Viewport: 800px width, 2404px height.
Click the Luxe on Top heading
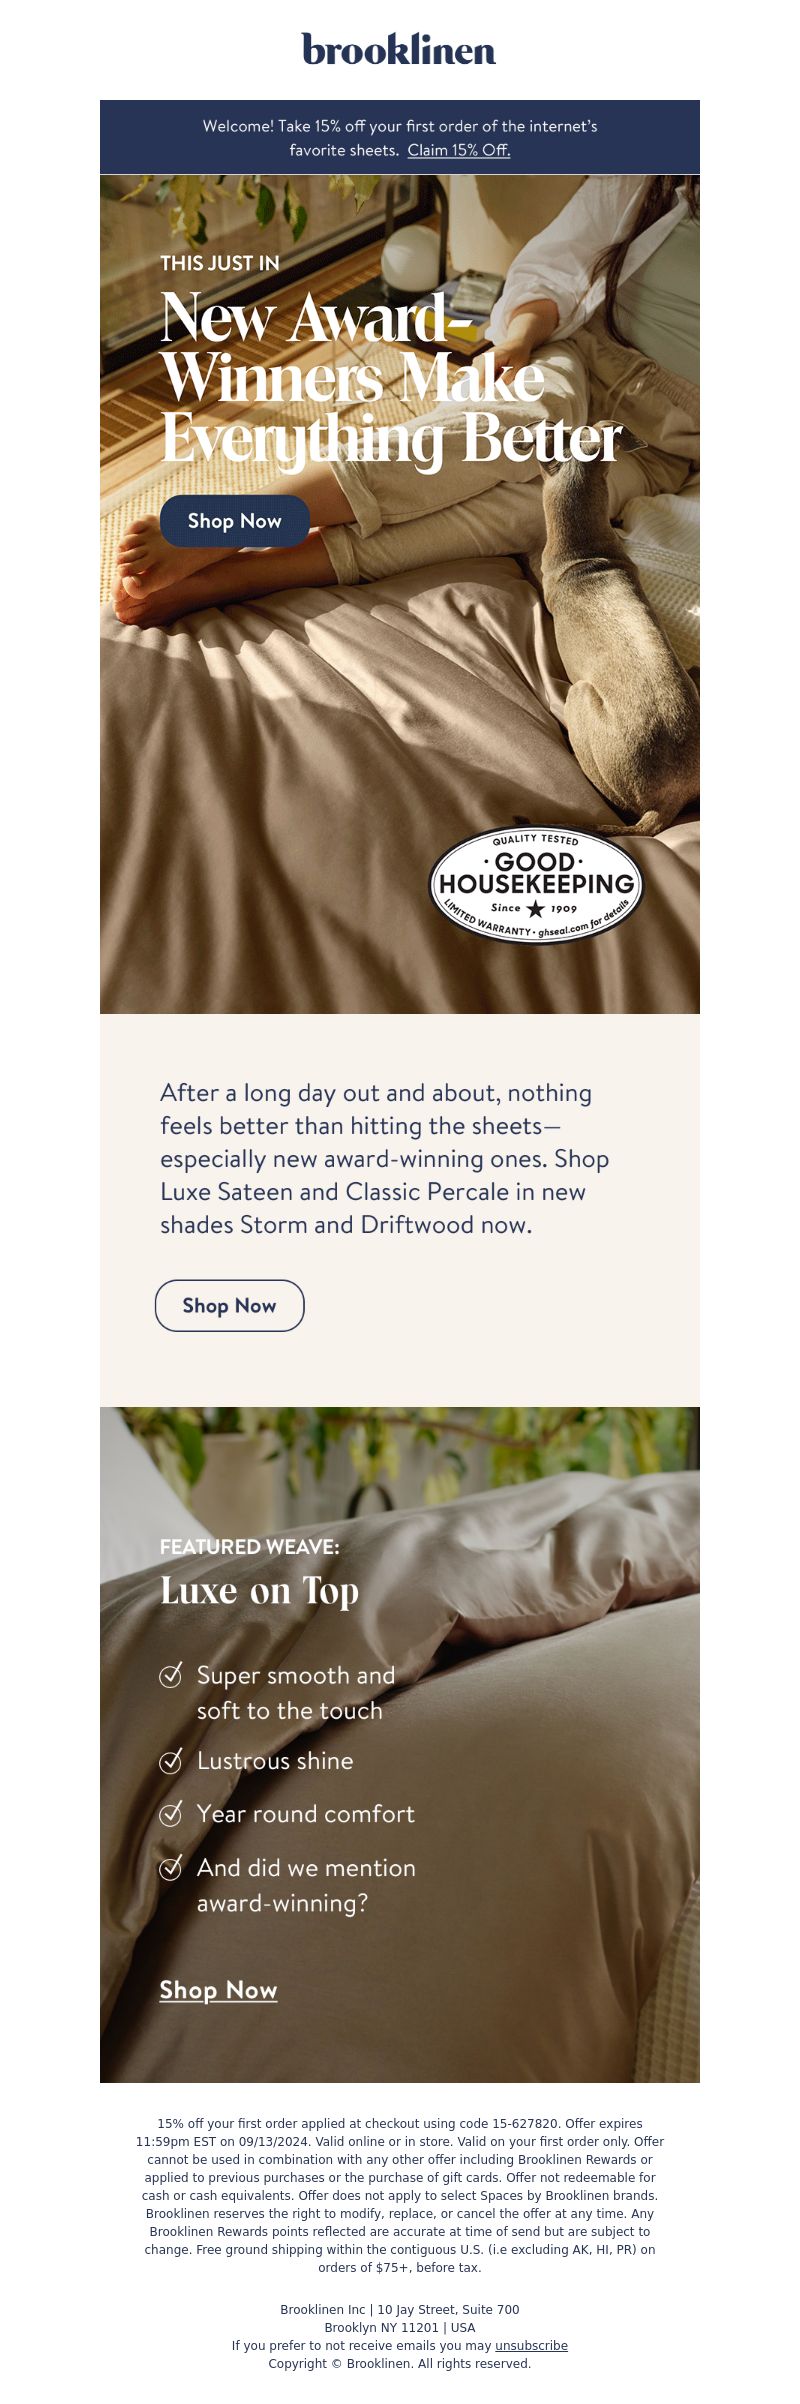(x=259, y=1590)
